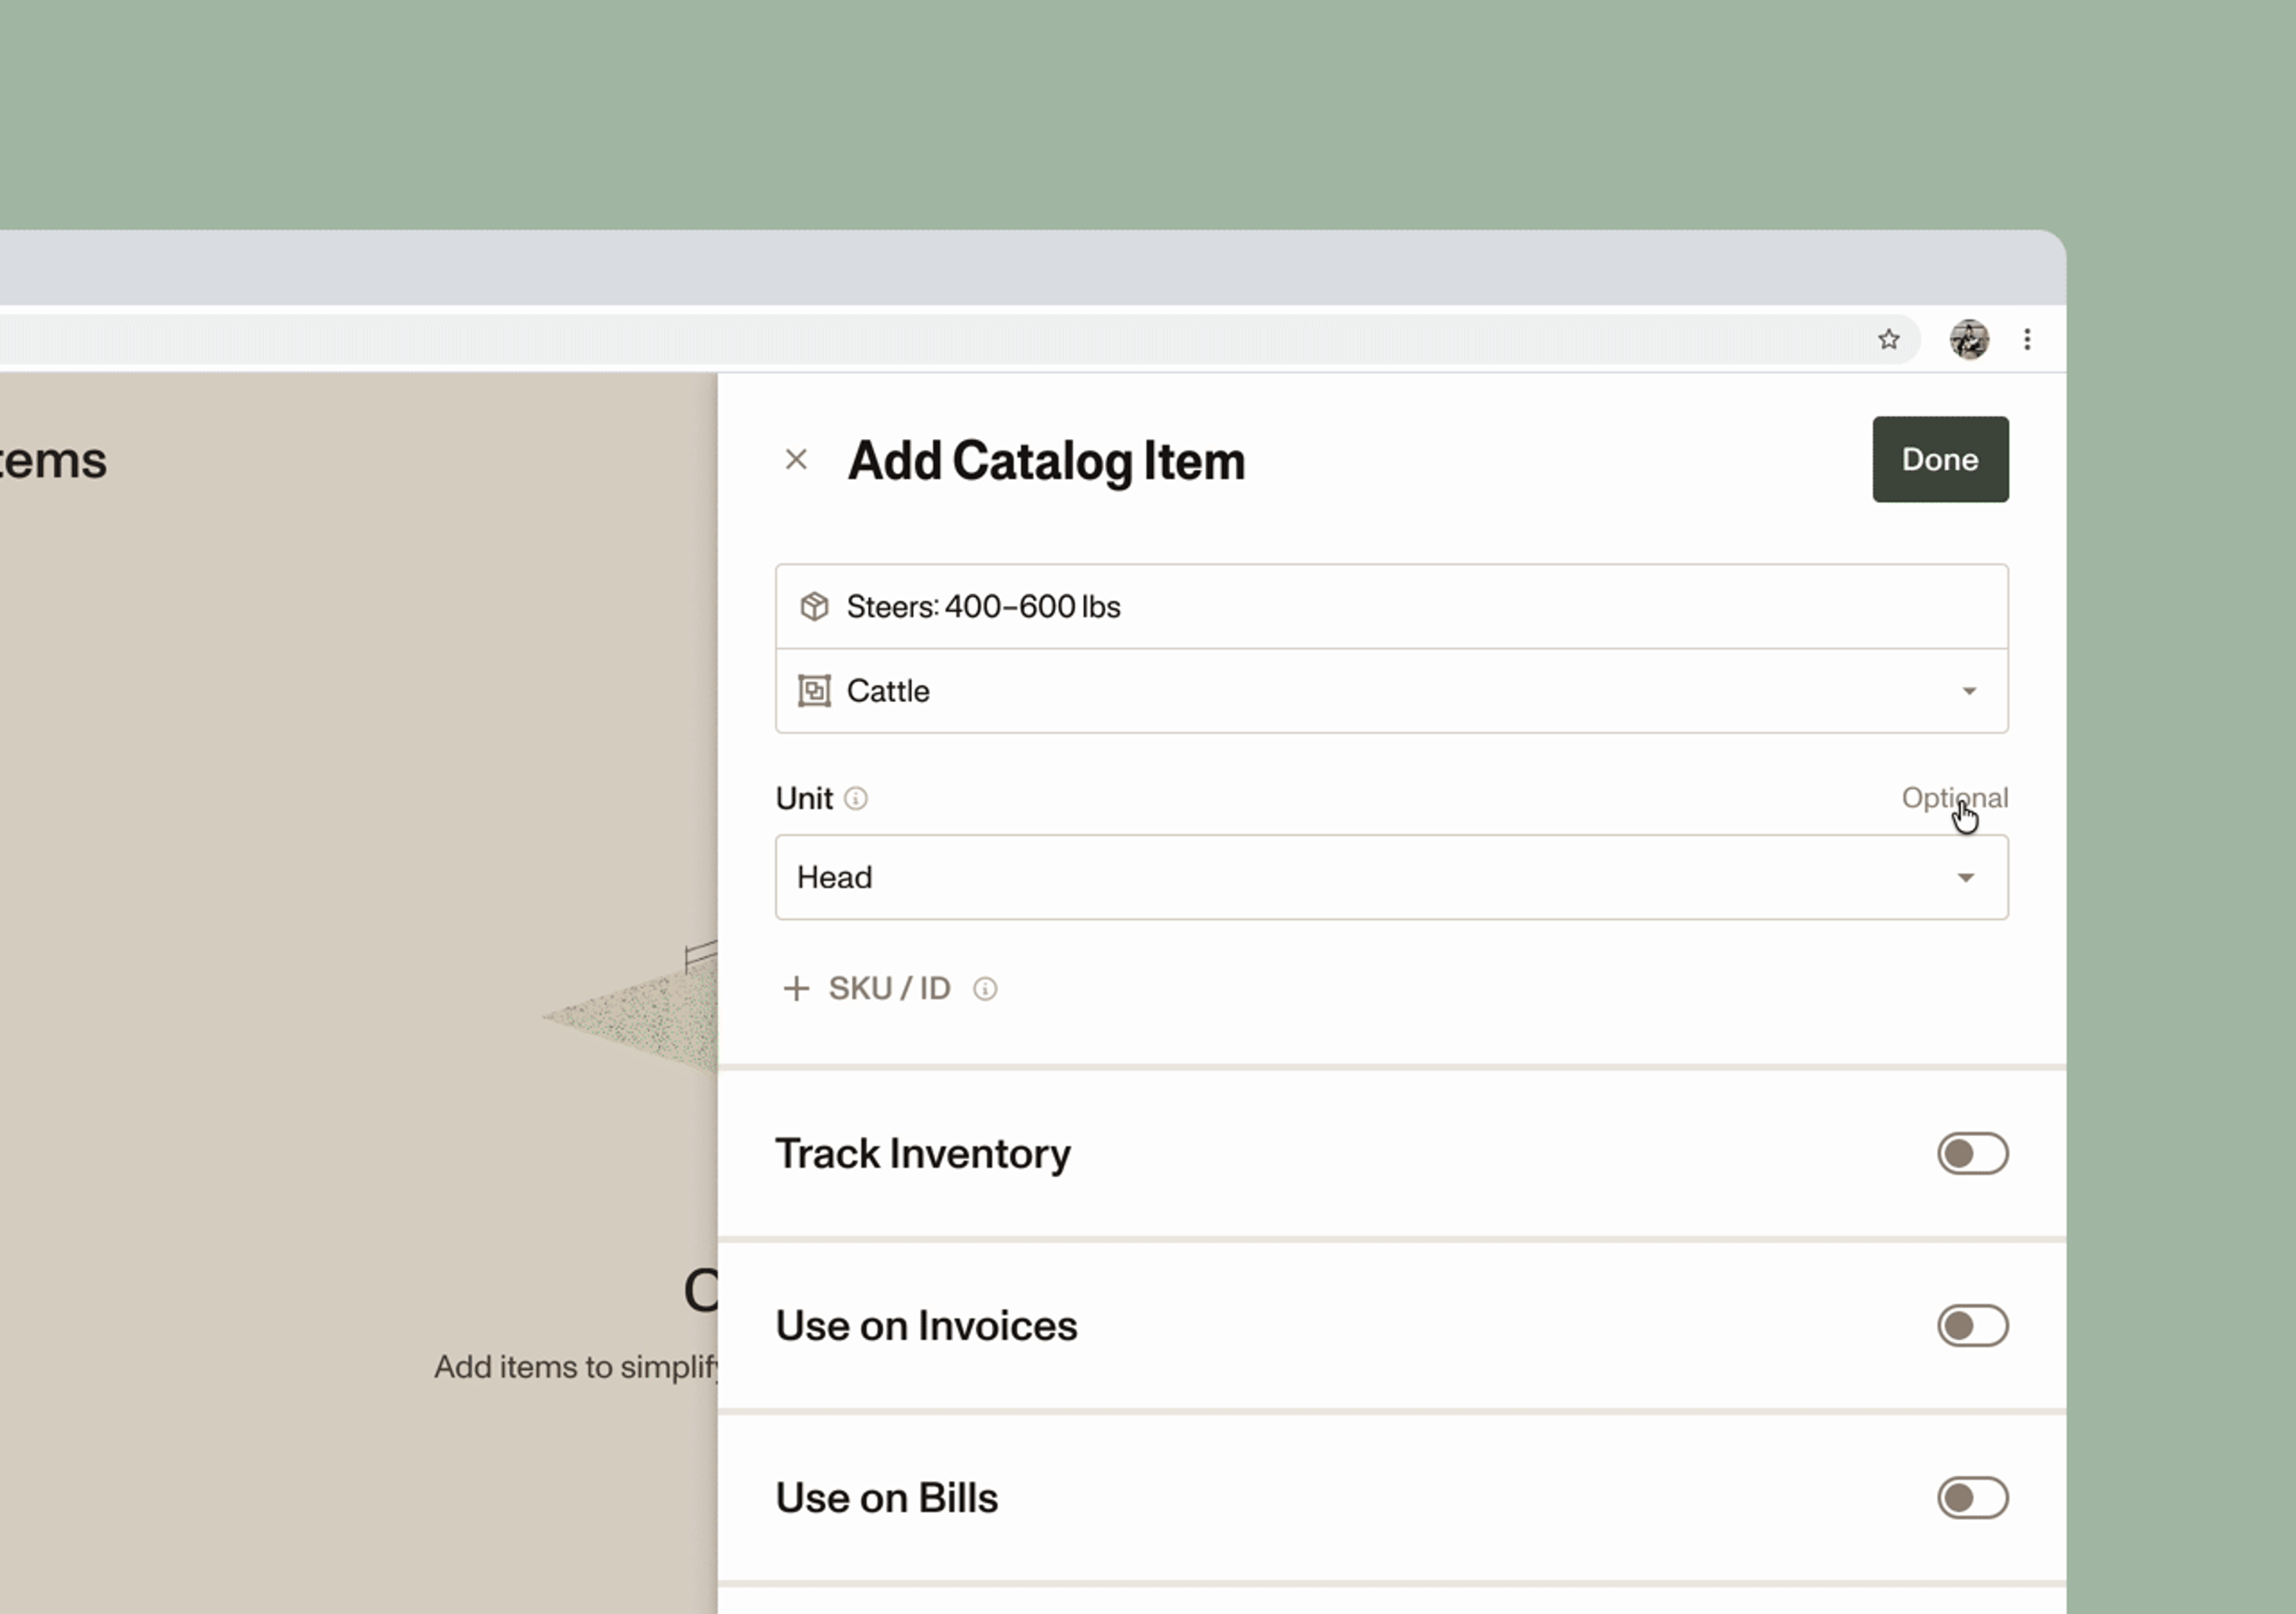The width and height of the screenshot is (2296, 1614).
Task: Click the plus icon before SKU / ID
Action: point(796,988)
